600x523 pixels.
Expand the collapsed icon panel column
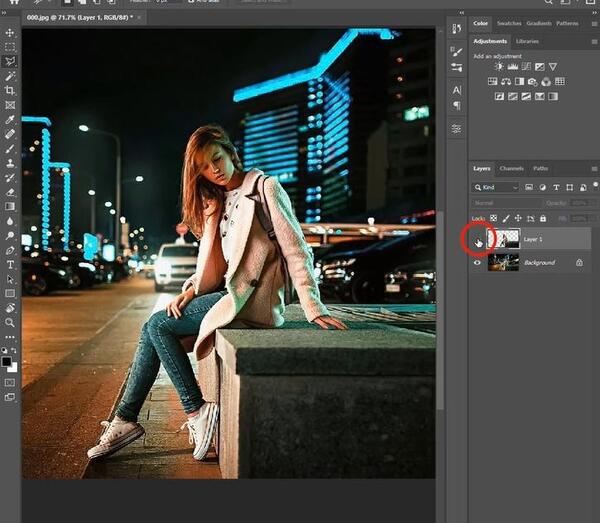461,13
